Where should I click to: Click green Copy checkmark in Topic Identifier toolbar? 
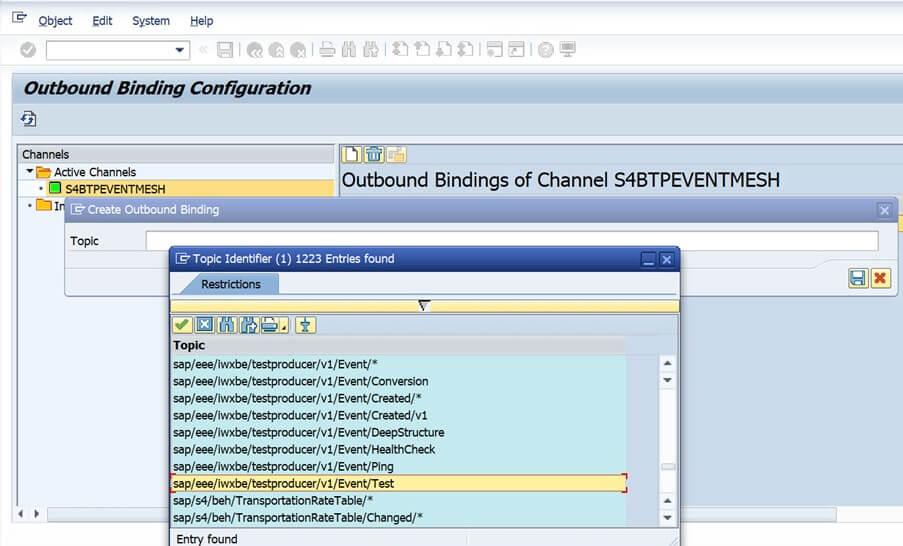coord(182,325)
